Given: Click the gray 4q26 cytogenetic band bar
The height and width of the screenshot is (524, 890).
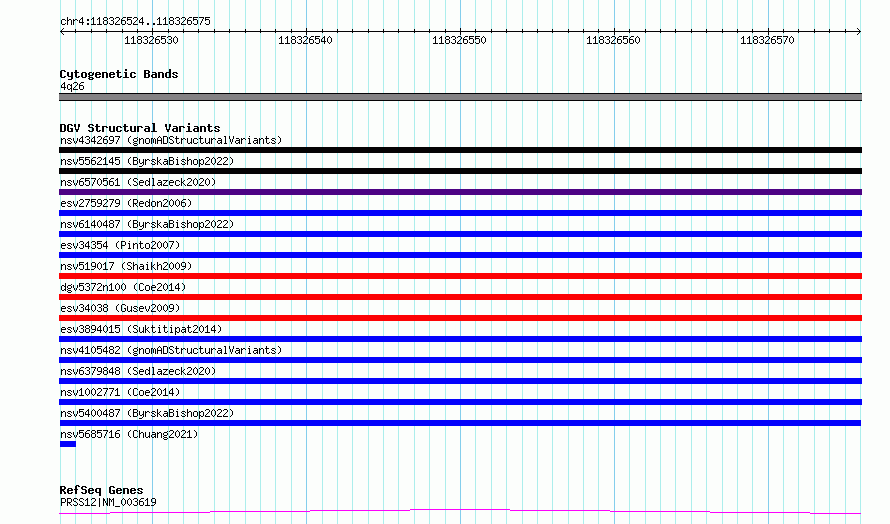Looking at the screenshot, I should pos(460,97).
